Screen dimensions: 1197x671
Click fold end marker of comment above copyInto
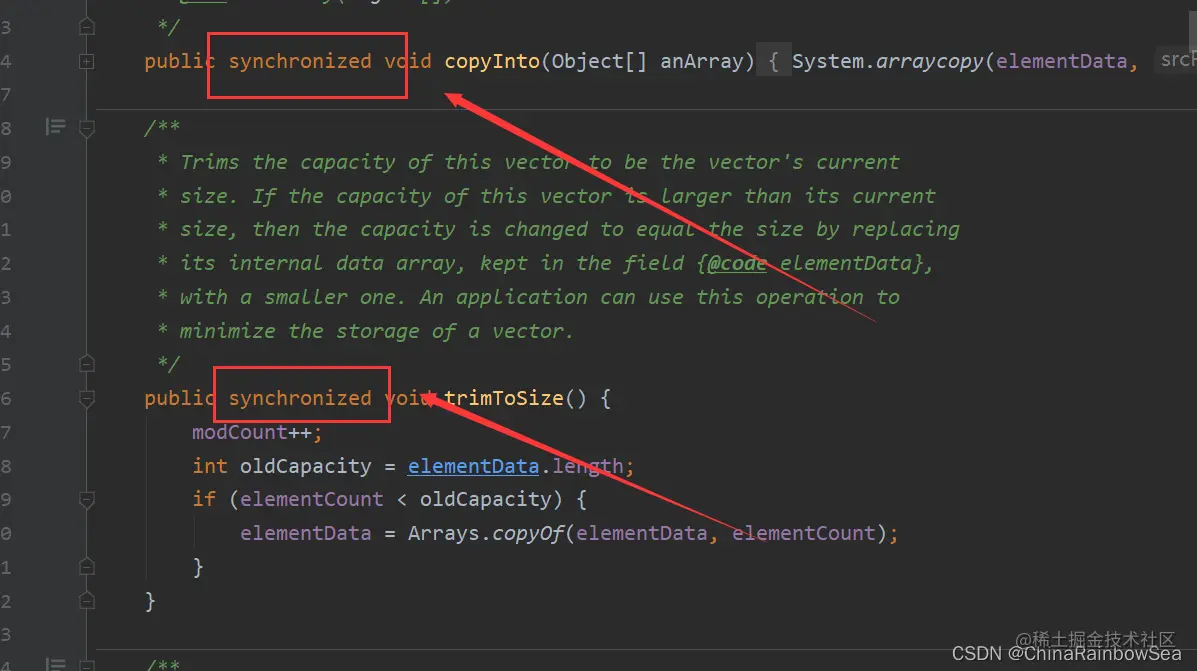pos(86,27)
